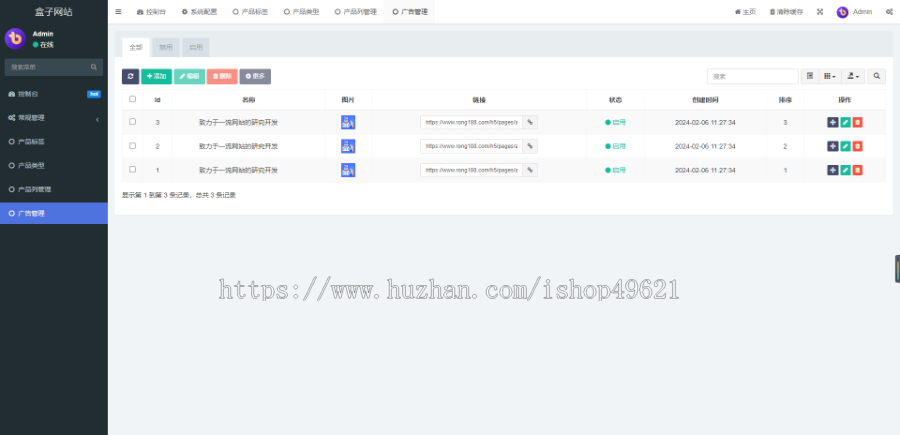This screenshot has height=435, width=900.
Task: Tick the checkbox for row Id 3
Action: tap(133, 122)
